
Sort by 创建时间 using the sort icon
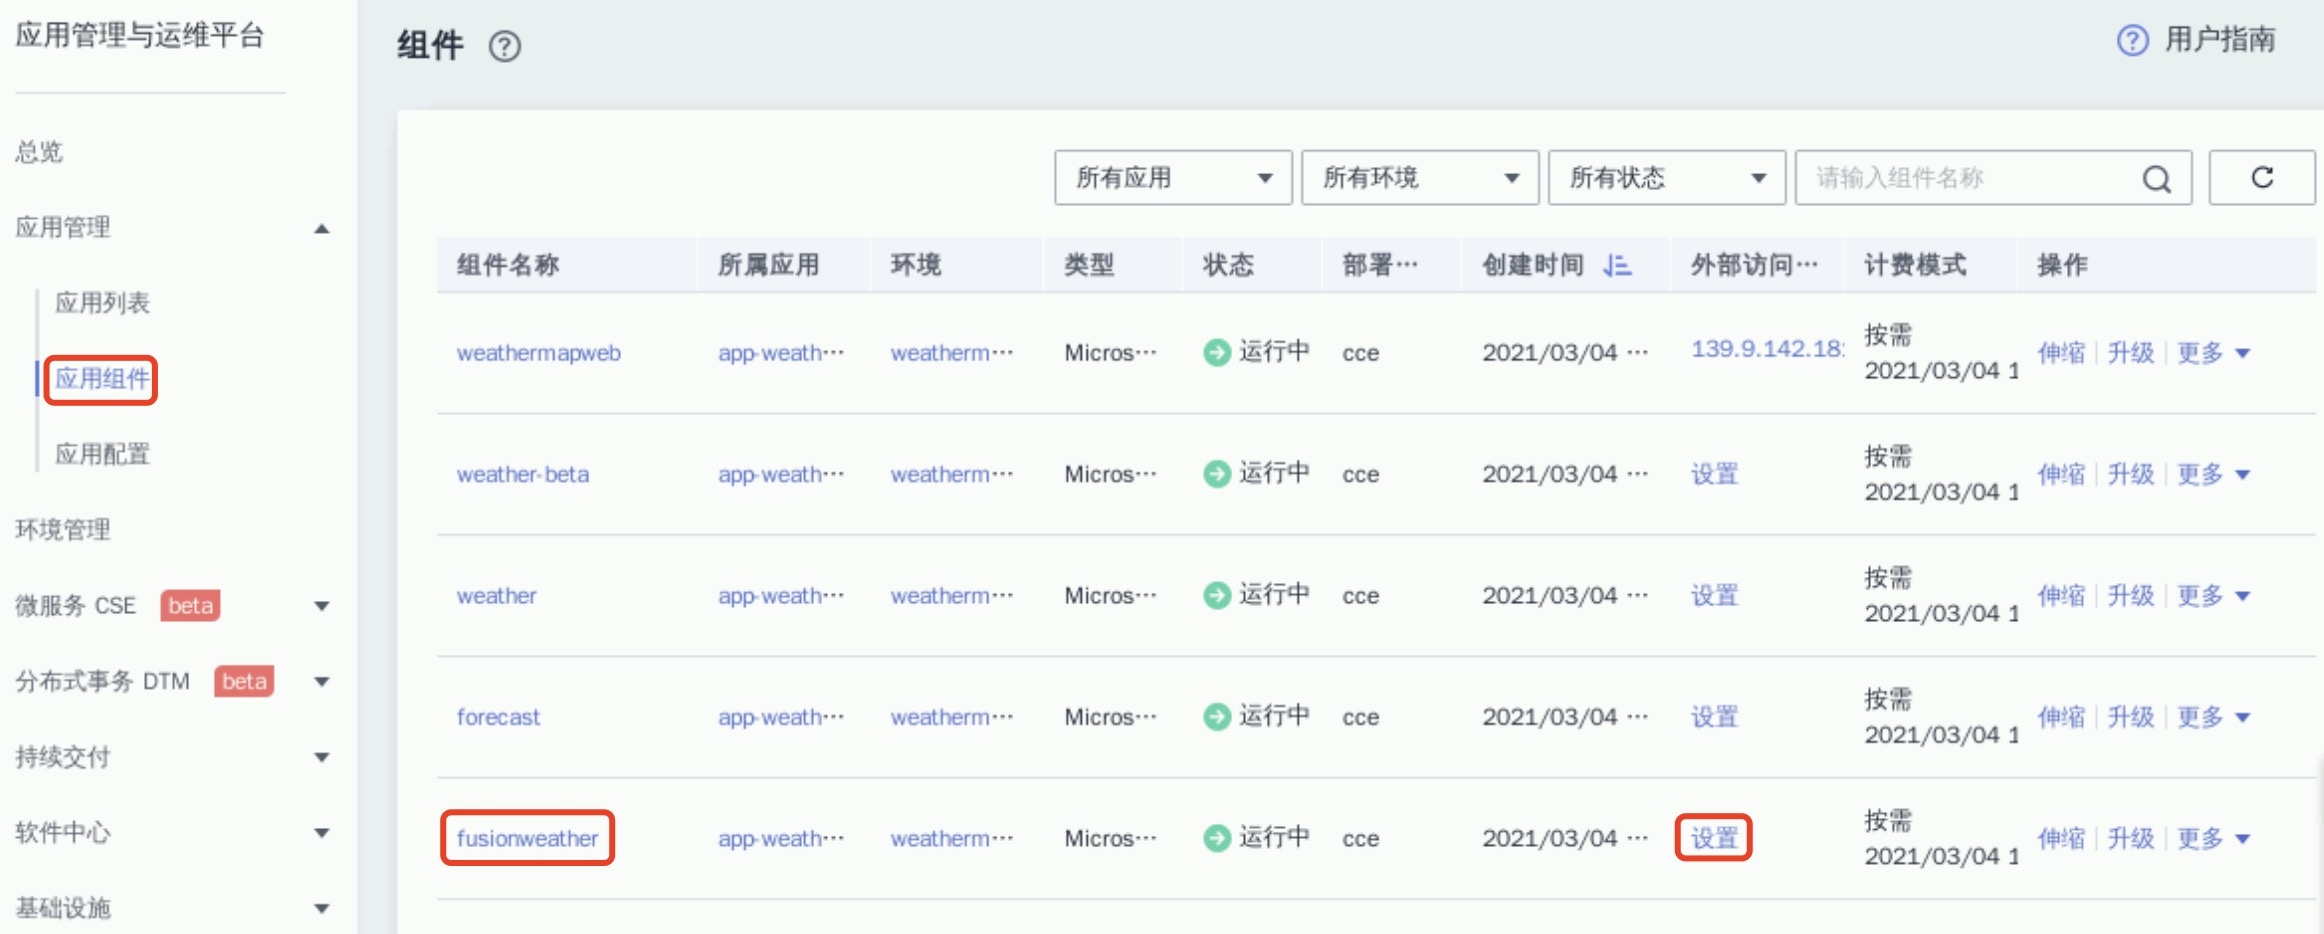pyautogui.click(x=1616, y=265)
